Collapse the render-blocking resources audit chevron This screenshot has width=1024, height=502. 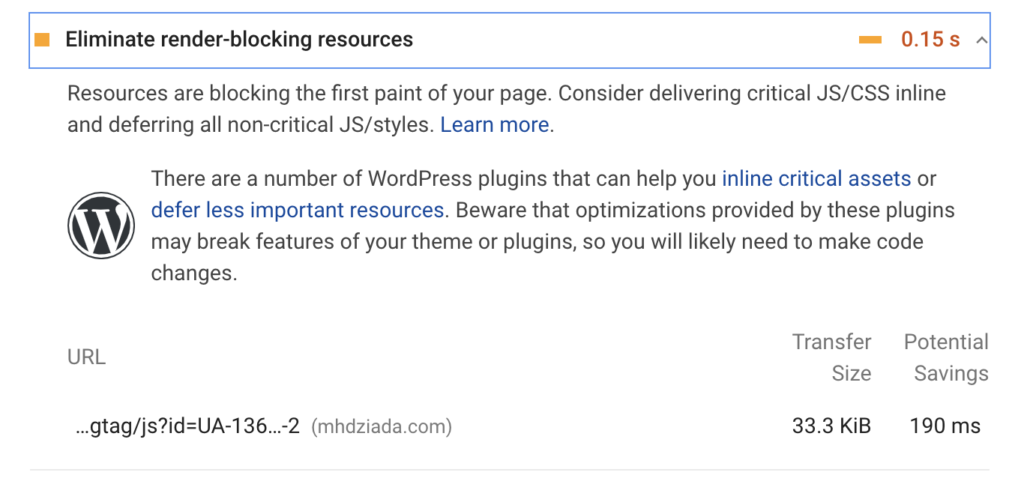click(x=981, y=40)
